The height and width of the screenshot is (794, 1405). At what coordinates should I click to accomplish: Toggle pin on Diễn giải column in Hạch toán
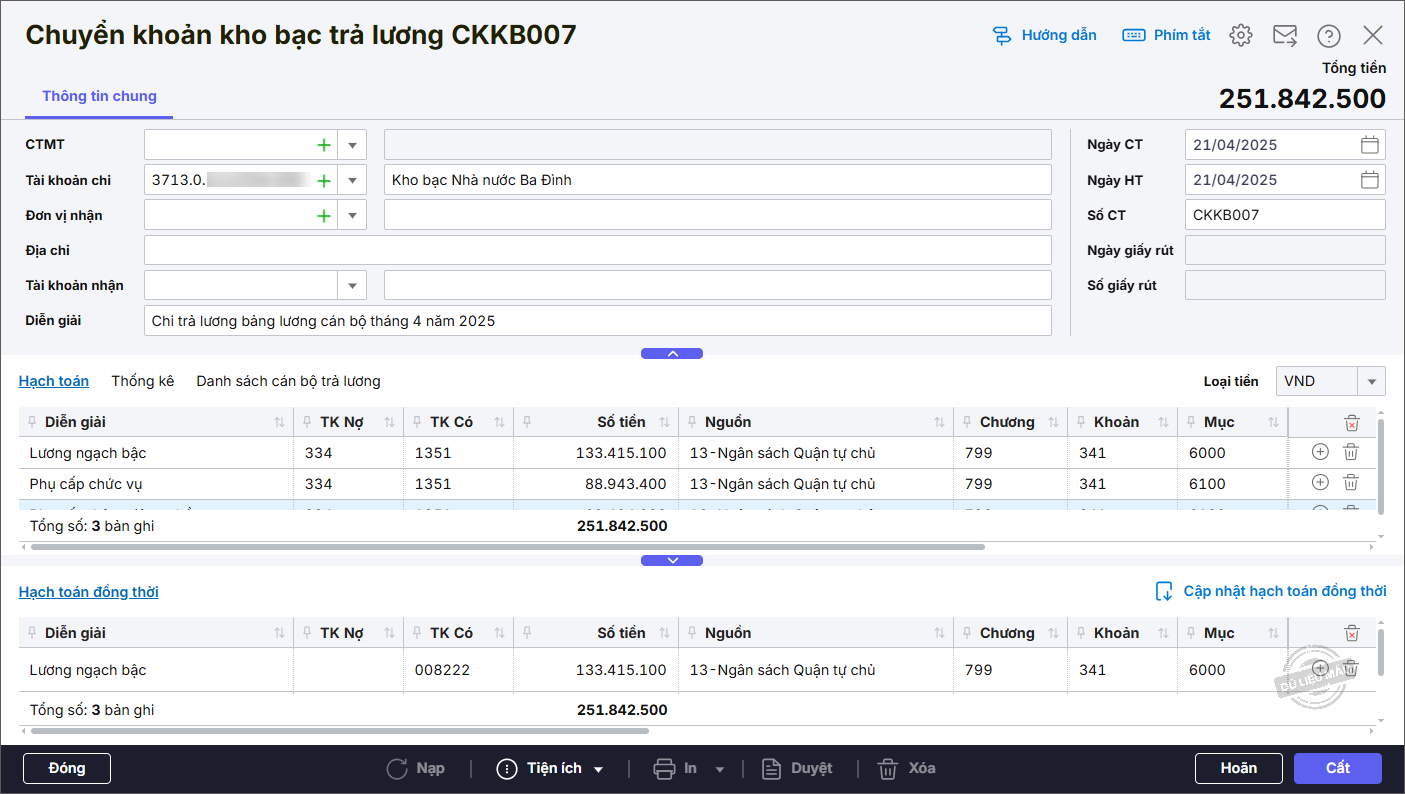pos(32,422)
